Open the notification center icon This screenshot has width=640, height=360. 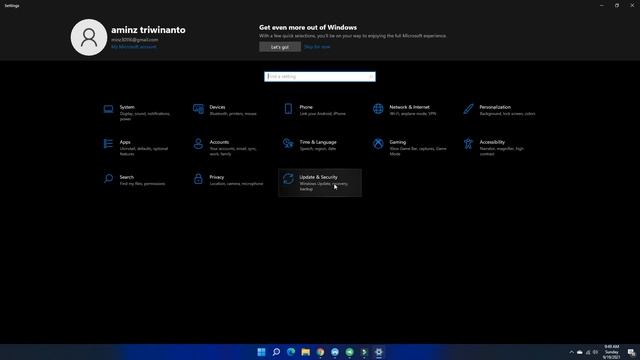(631, 352)
